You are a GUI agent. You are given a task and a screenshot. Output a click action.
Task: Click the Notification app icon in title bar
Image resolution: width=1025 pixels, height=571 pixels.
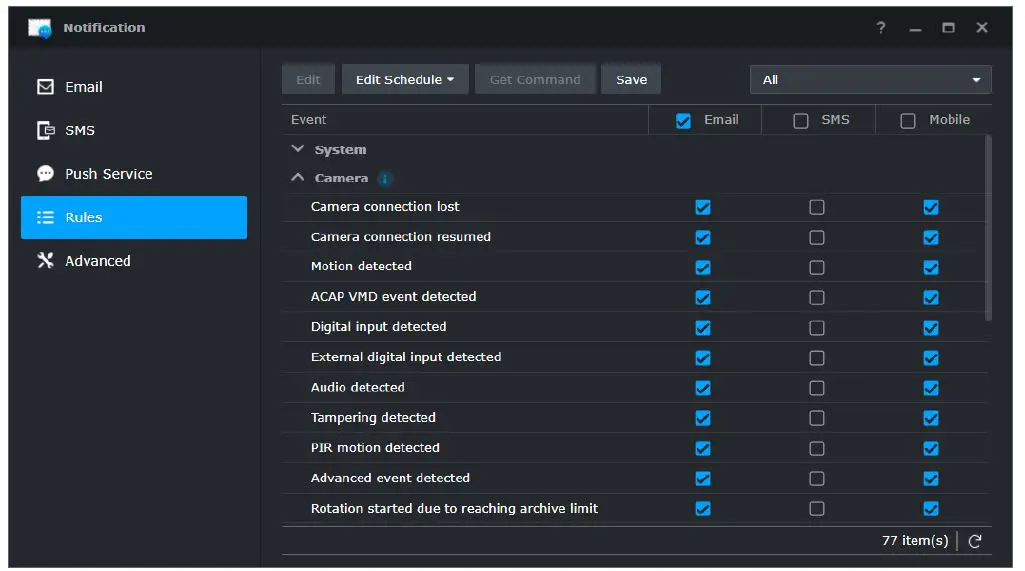coord(40,28)
